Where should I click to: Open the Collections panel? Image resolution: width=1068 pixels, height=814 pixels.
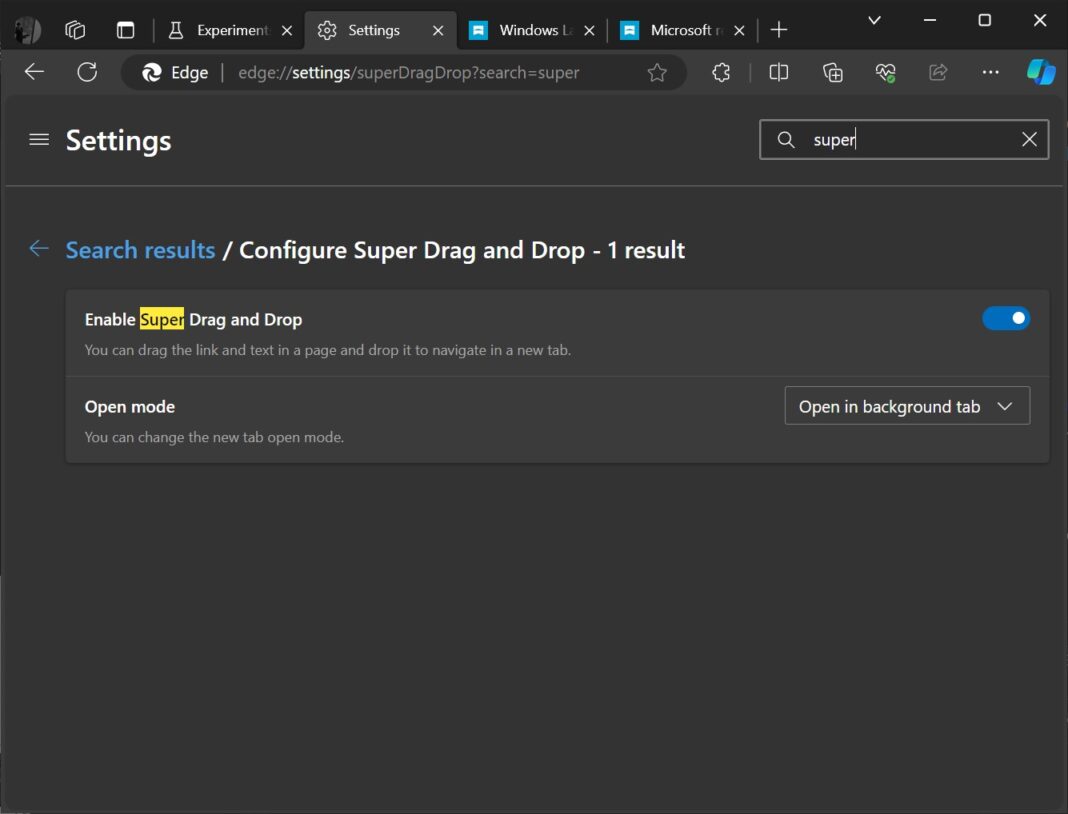tap(832, 72)
